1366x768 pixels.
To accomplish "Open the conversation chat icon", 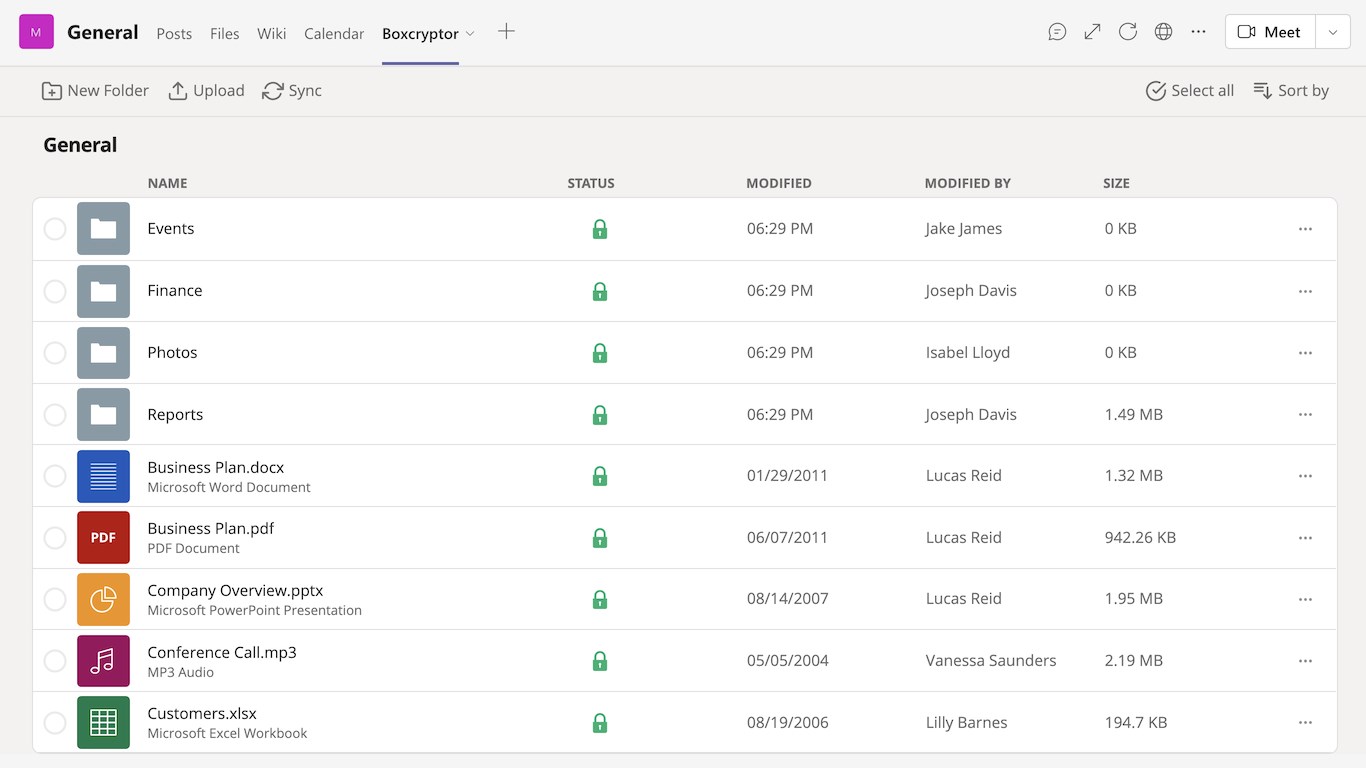I will [x=1057, y=32].
